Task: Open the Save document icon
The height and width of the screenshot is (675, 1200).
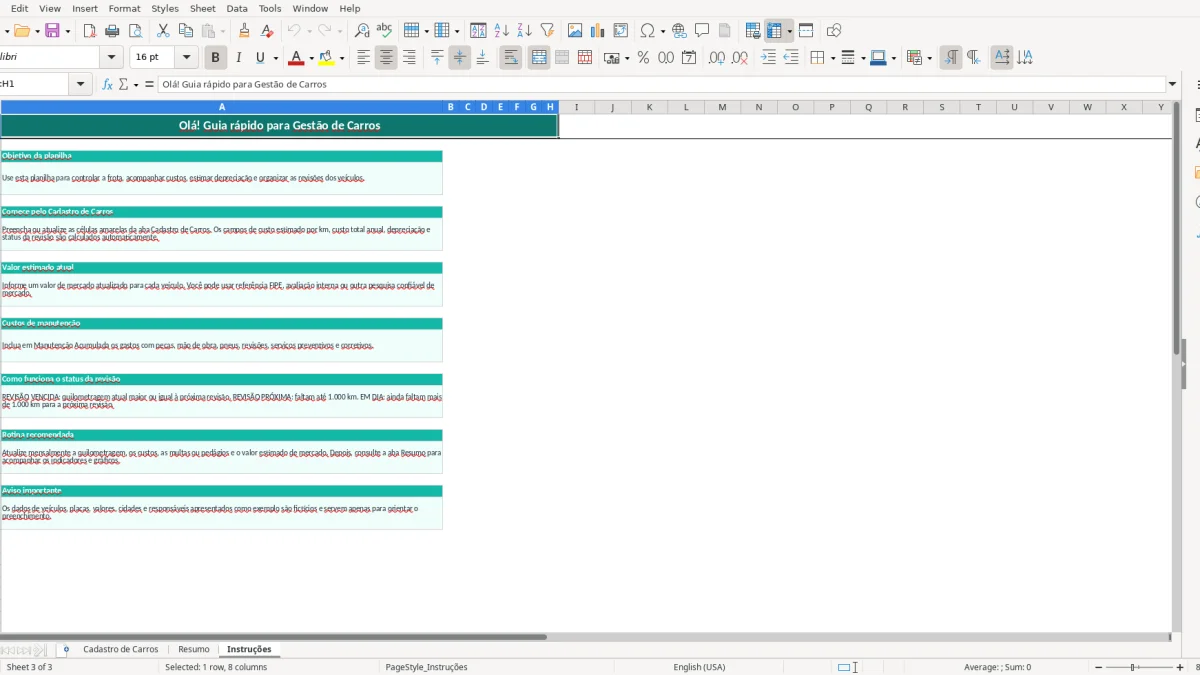Action: coord(52,31)
